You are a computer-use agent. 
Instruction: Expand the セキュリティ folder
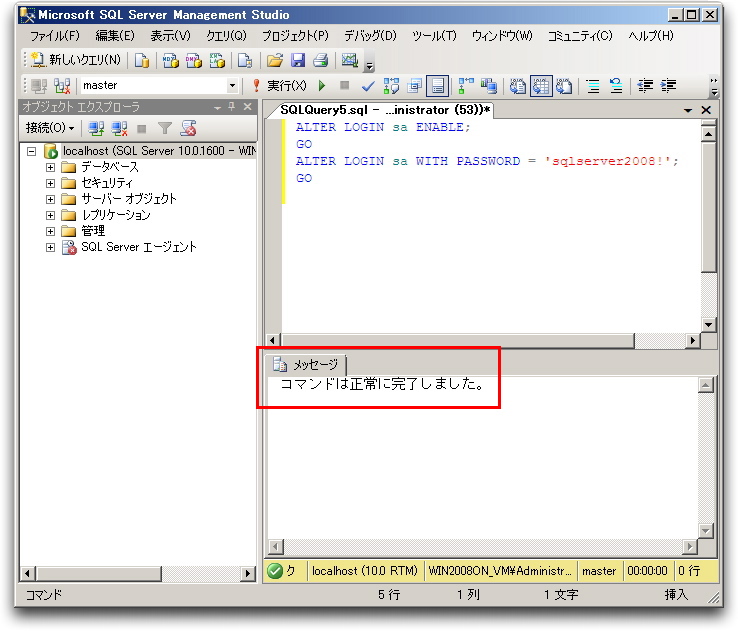(50, 184)
